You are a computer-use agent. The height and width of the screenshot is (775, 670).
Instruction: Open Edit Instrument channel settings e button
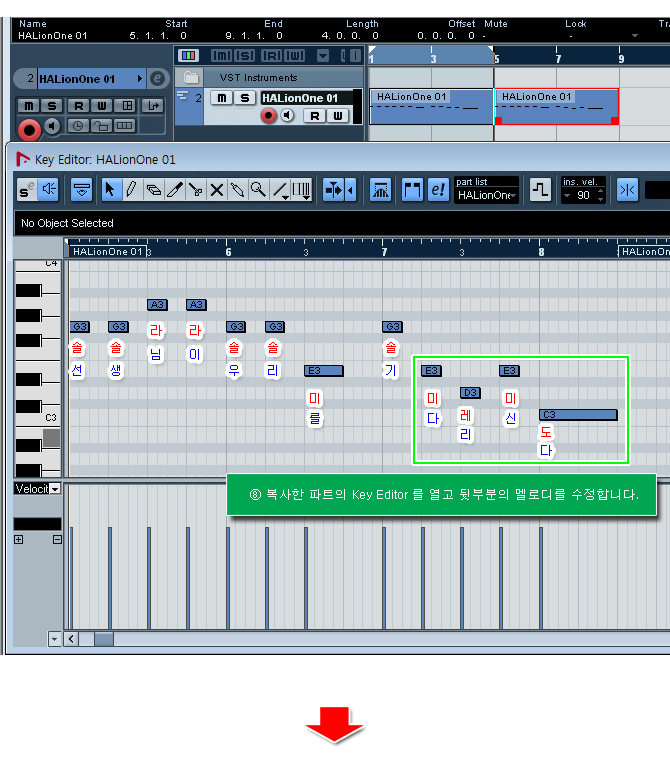click(157, 79)
